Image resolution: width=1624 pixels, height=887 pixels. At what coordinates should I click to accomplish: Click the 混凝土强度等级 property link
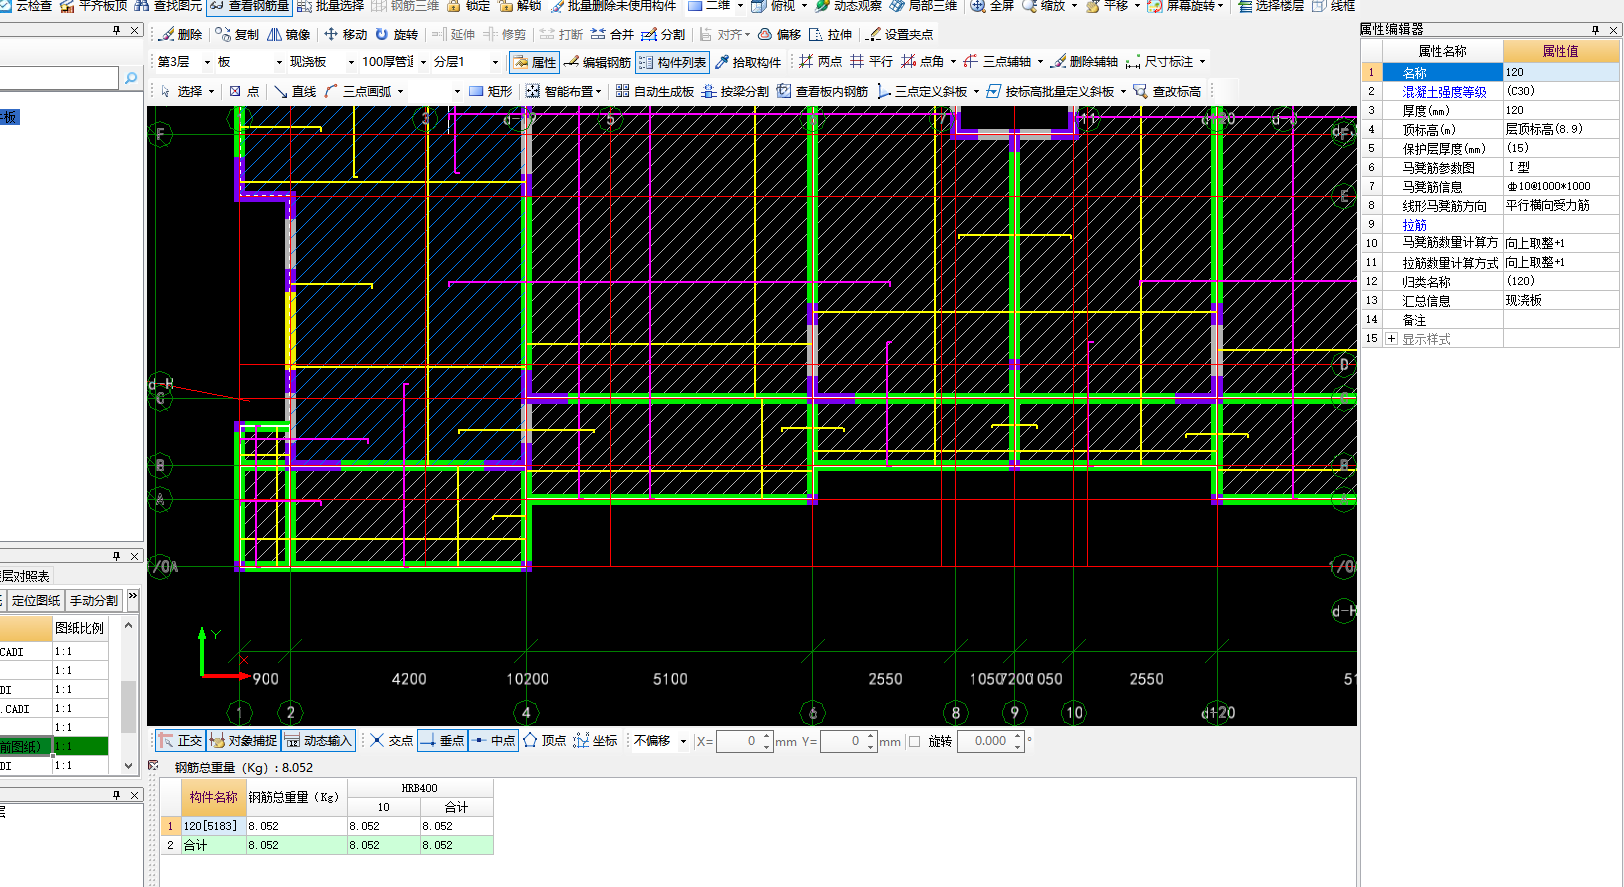coord(1444,91)
